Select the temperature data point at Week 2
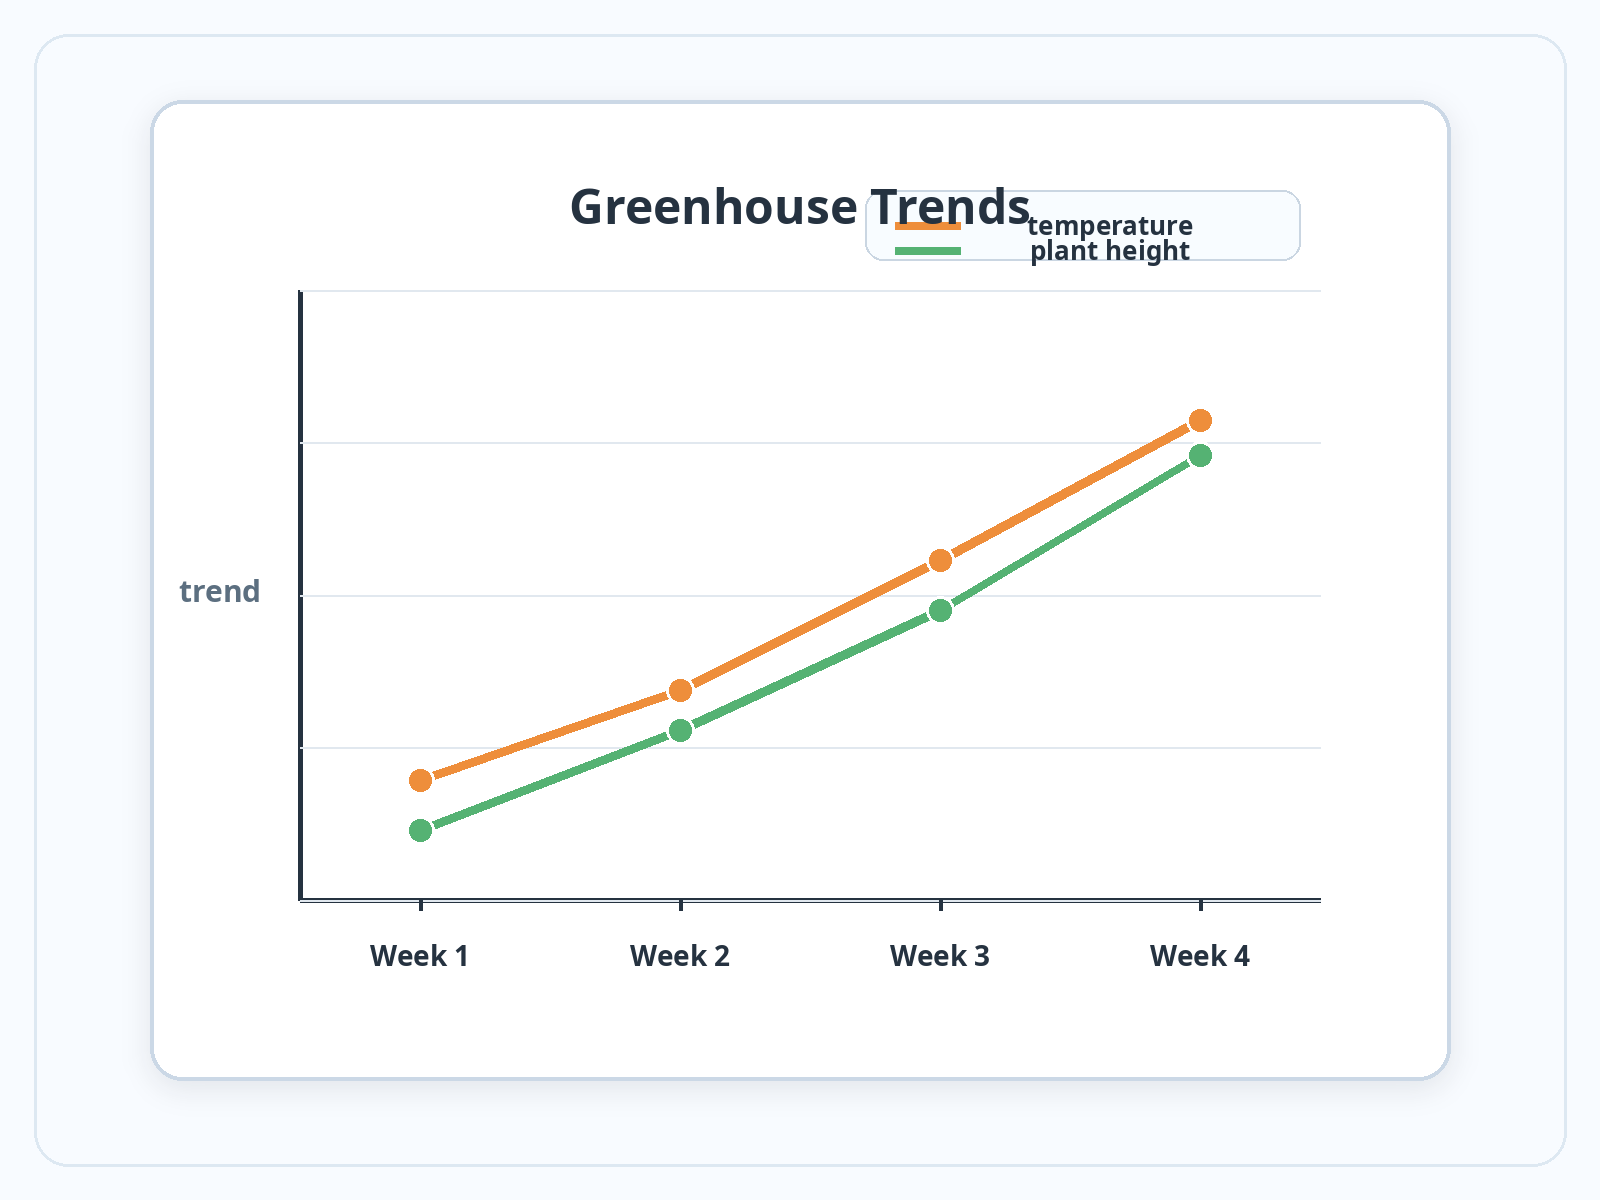1600x1200 pixels. [680, 690]
